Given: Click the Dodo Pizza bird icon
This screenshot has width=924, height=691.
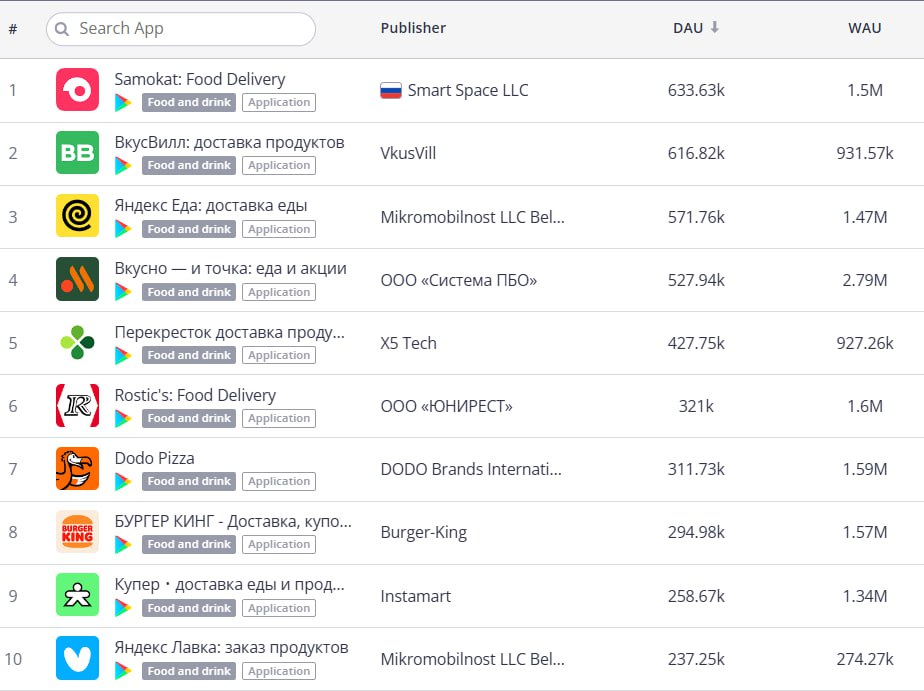Looking at the screenshot, I should (x=77, y=468).
